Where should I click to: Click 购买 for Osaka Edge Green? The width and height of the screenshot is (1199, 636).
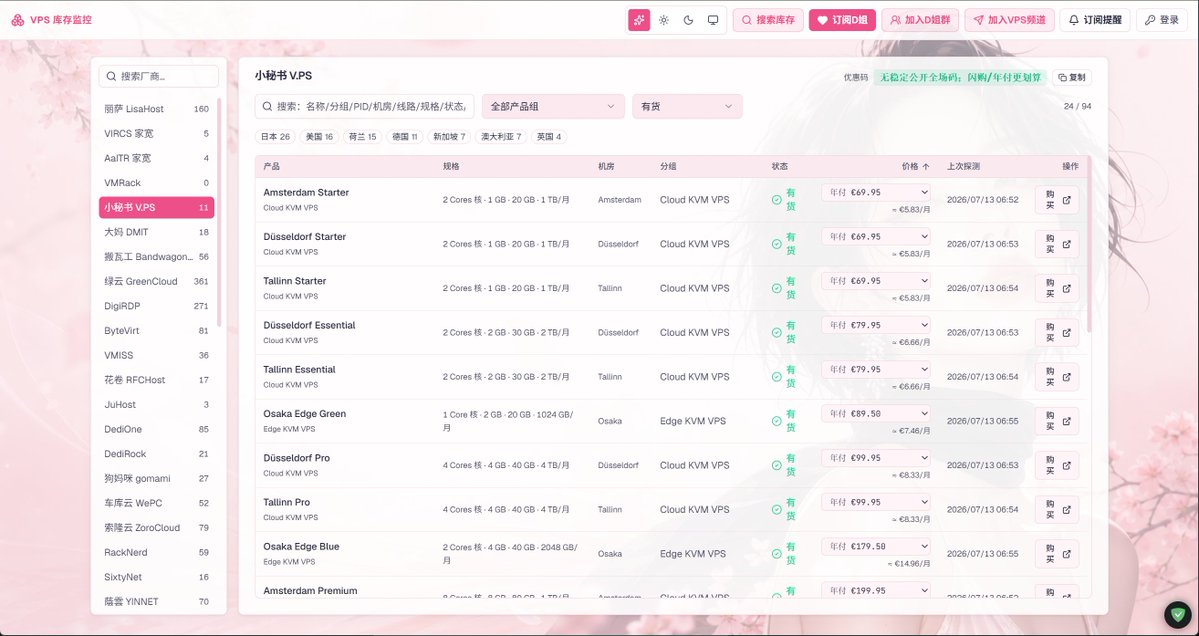(x=1057, y=421)
